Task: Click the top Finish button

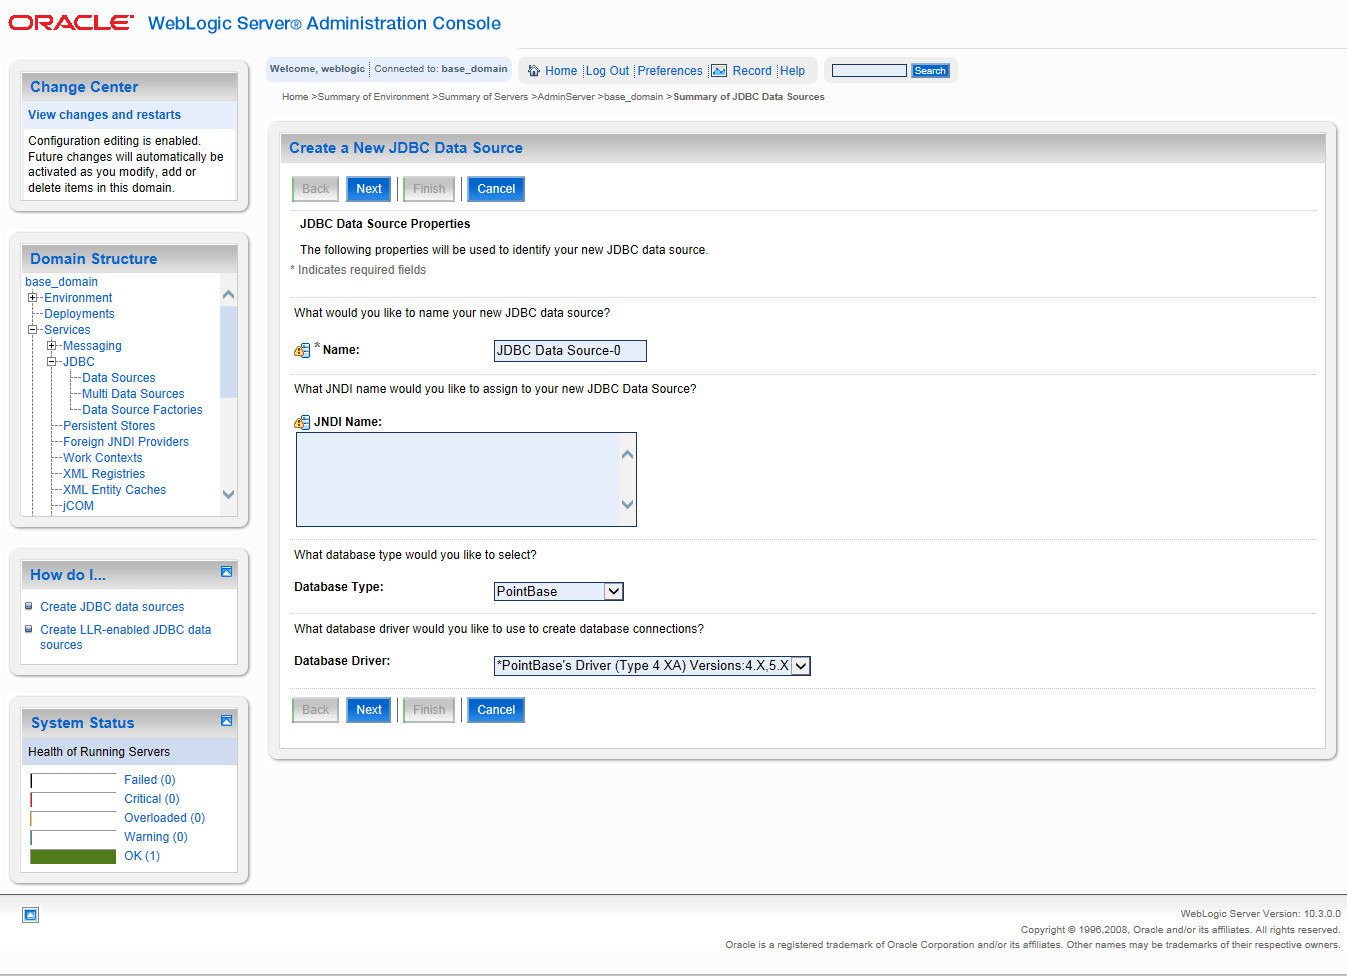Action: (x=429, y=189)
